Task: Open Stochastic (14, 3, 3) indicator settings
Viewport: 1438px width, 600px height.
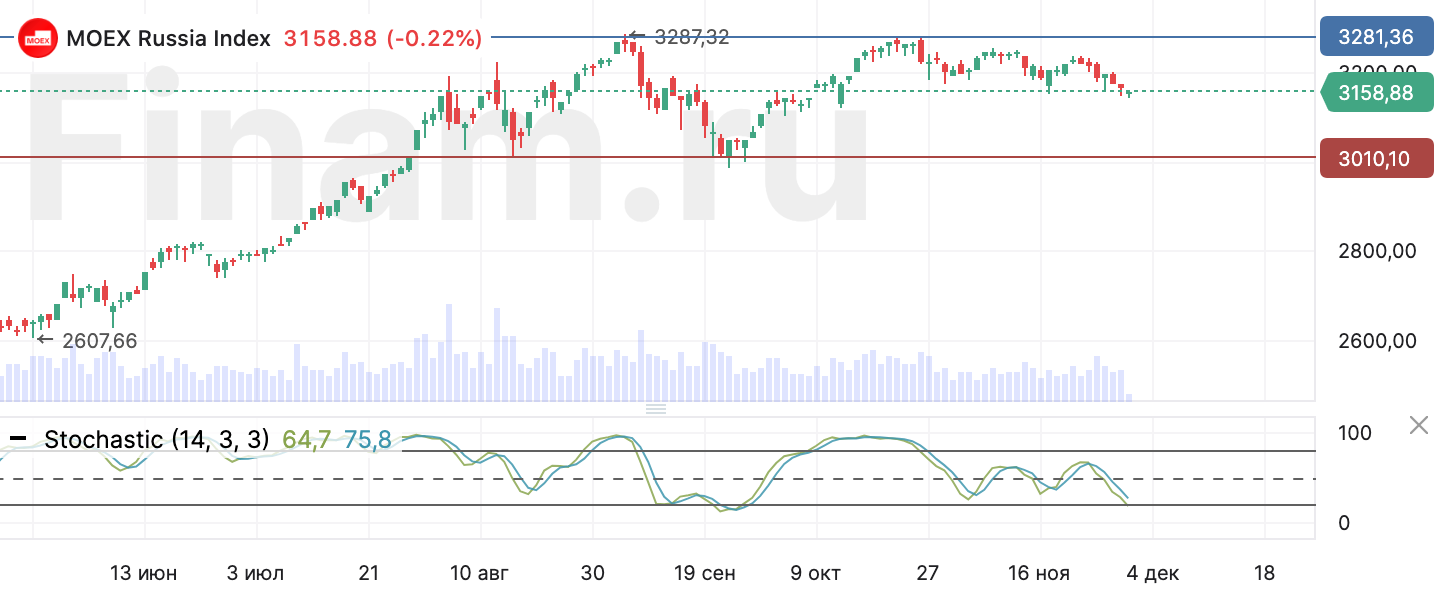Action: pyautogui.click(x=157, y=439)
